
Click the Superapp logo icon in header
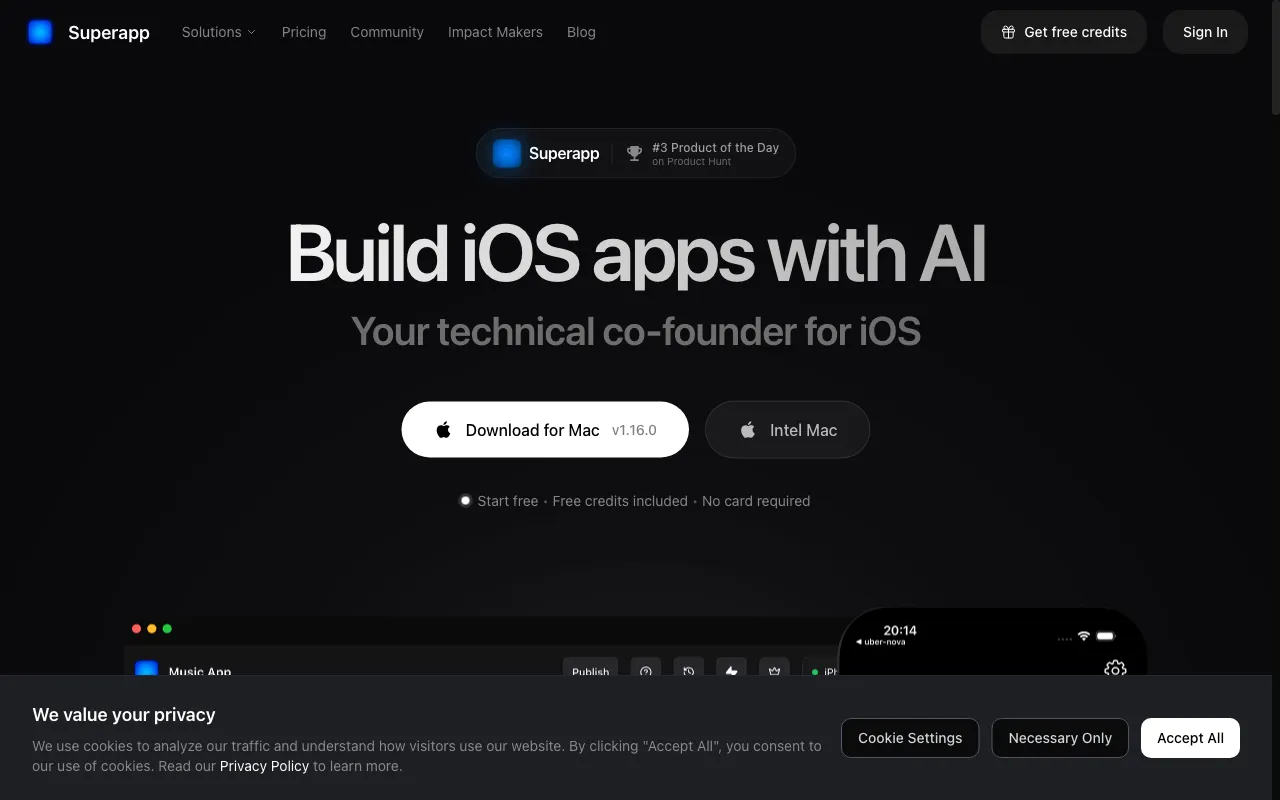tap(40, 32)
